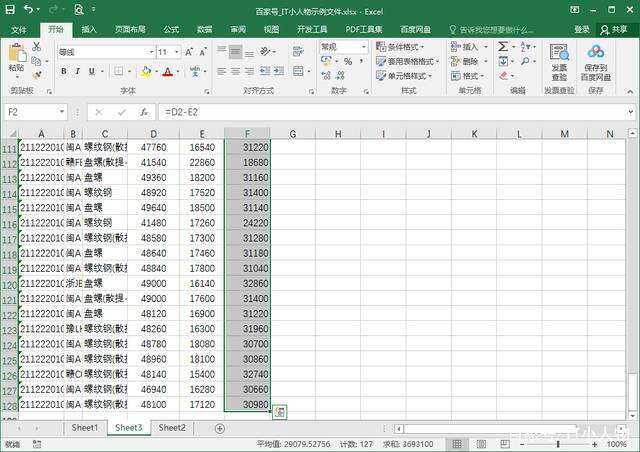Align text to the left
640x452 pixels.
(222, 71)
